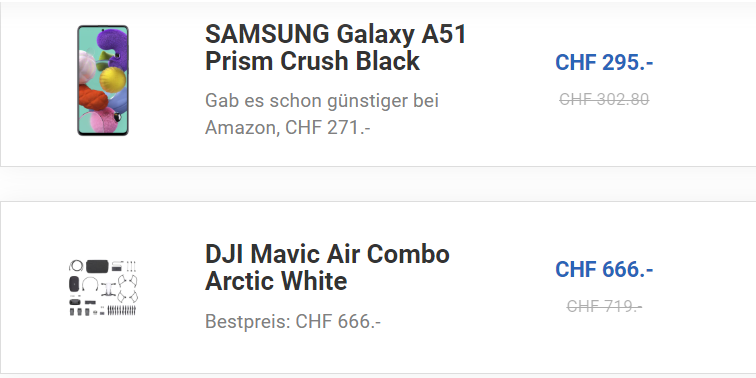Click the row of spare propellers
The height and width of the screenshot is (378, 756).
(122, 310)
